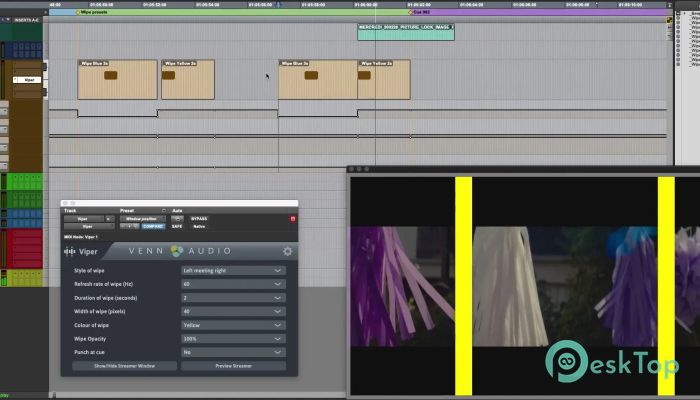700x400 pixels.
Task: Open the Width of wipe dropdown
Action: (233, 311)
